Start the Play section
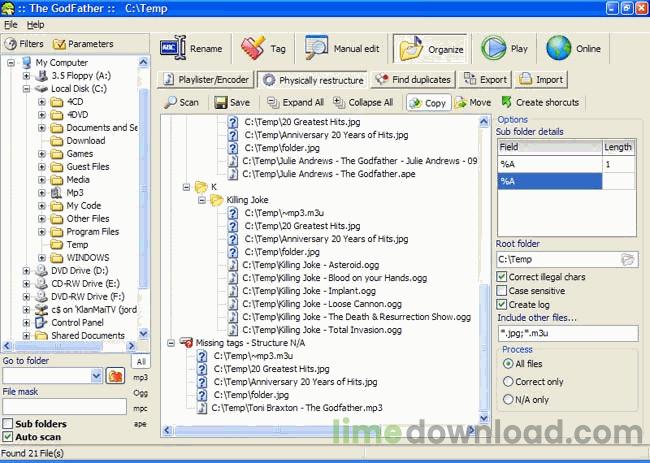The image size is (650, 463). coord(505,48)
